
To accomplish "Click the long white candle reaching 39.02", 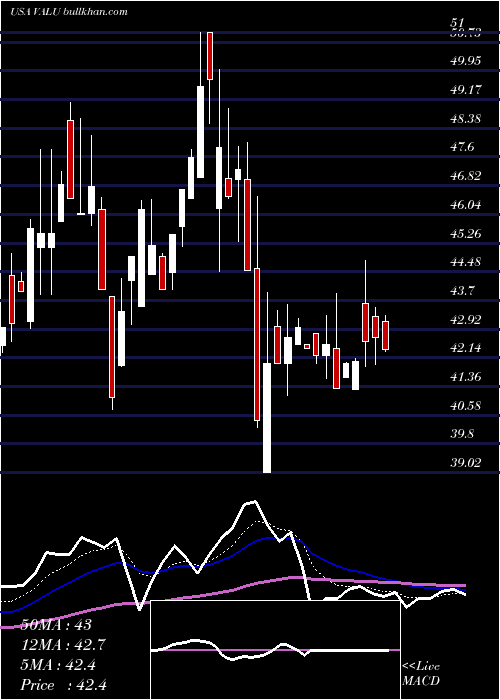I will (x=267, y=418).
